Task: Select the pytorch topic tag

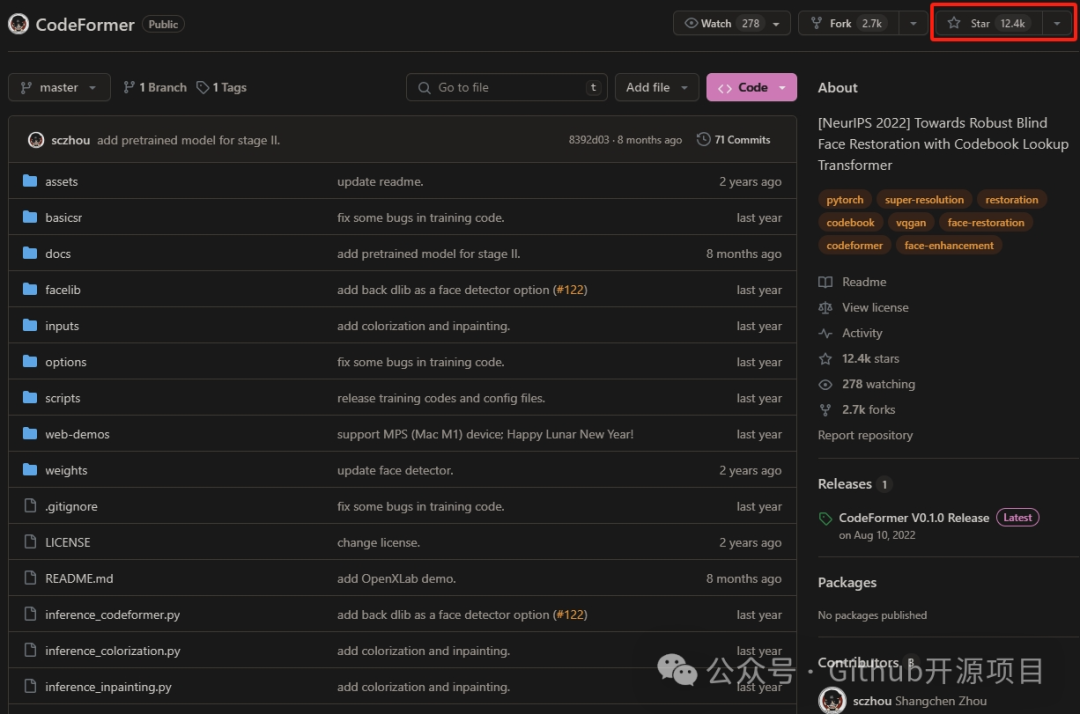Action: (844, 200)
